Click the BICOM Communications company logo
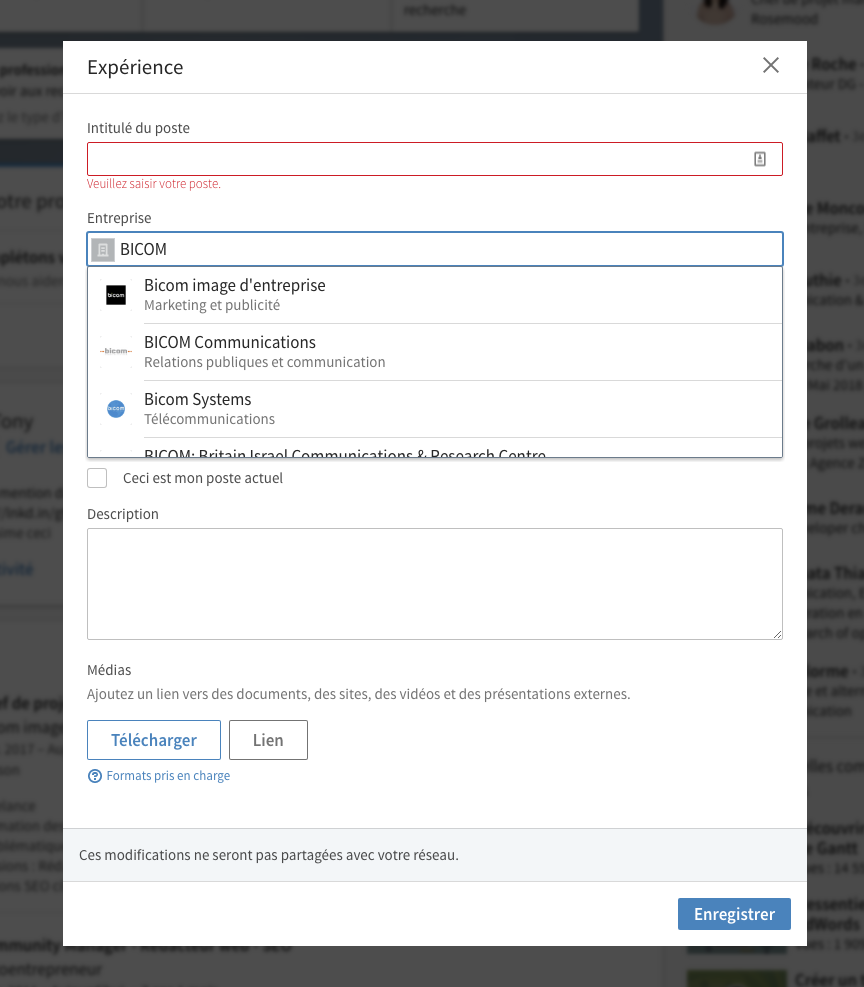The height and width of the screenshot is (987, 864). pyautogui.click(x=116, y=352)
